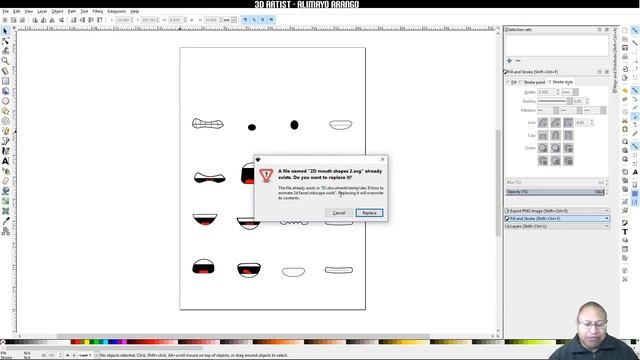Open the File menu
Screen dimensions: 640x360
click(x=5, y=11)
